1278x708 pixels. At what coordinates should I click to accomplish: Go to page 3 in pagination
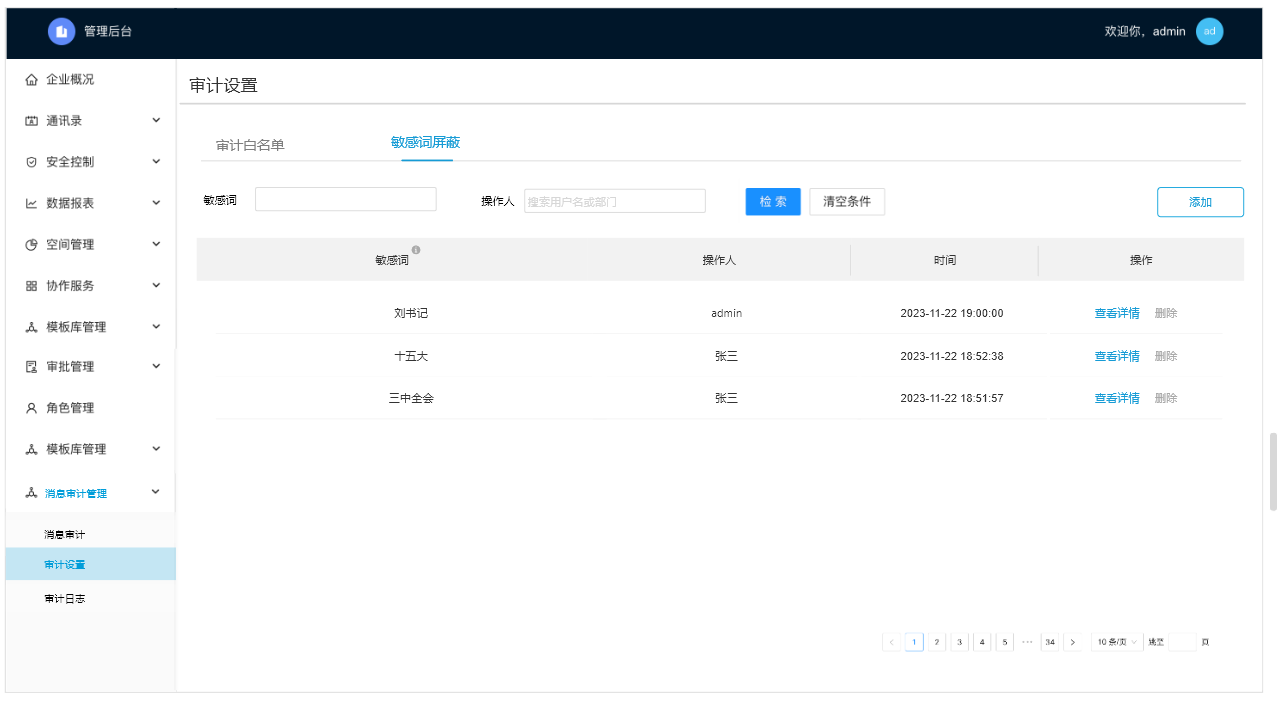coord(959,642)
